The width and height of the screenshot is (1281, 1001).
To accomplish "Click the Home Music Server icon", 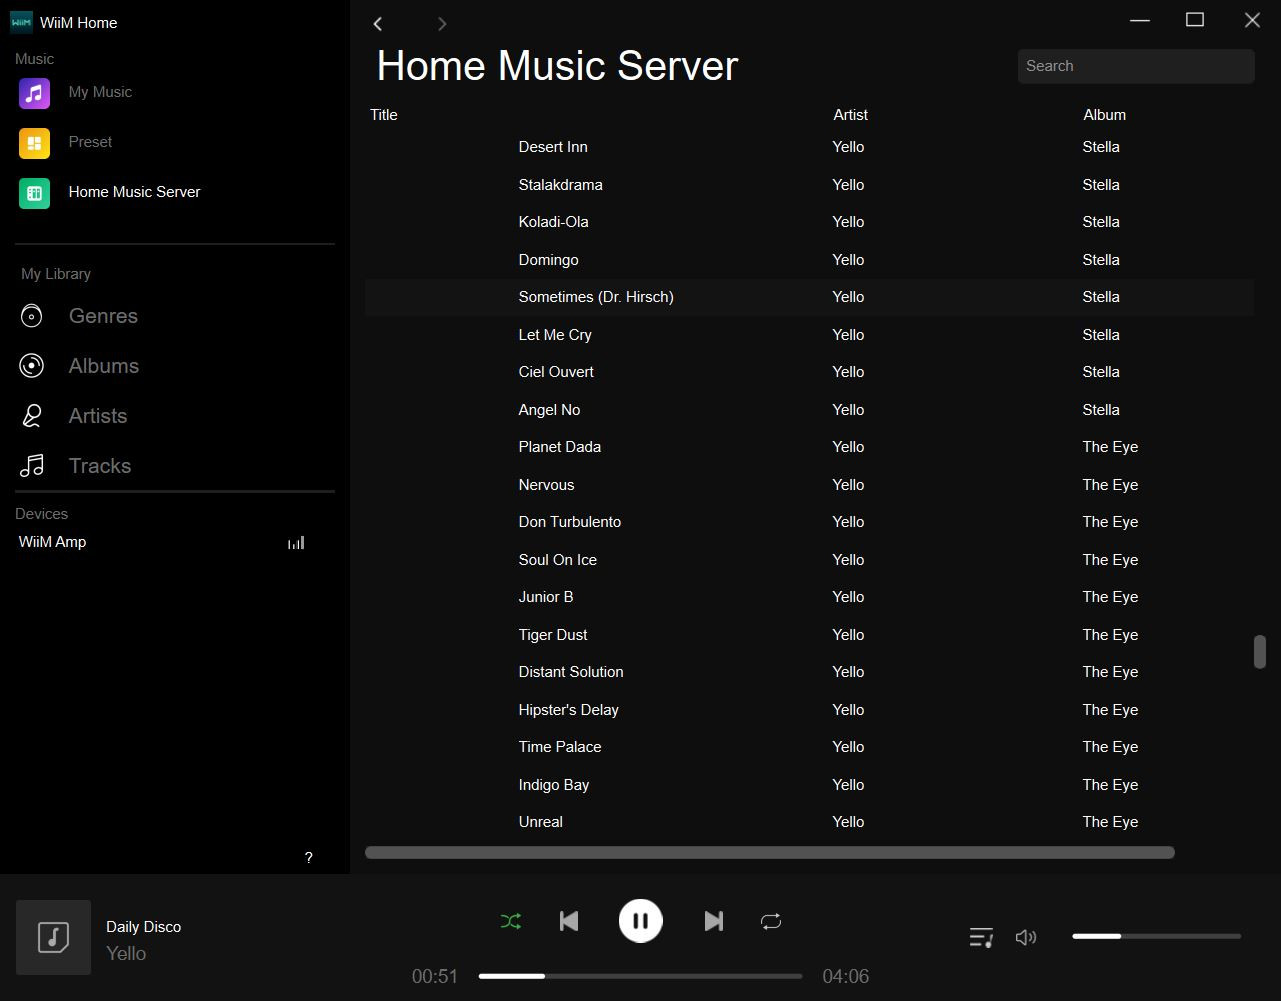I will pos(34,193).
